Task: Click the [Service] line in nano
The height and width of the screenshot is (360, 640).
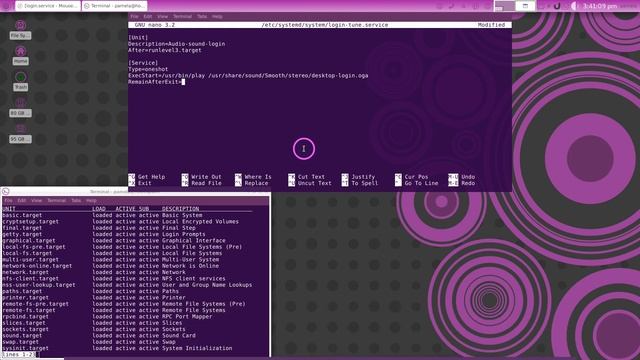Action: click(x=143, y=63)
